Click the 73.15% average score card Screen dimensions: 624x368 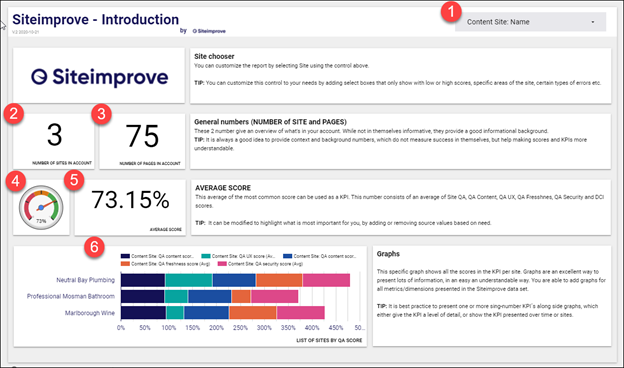(130, 207)
